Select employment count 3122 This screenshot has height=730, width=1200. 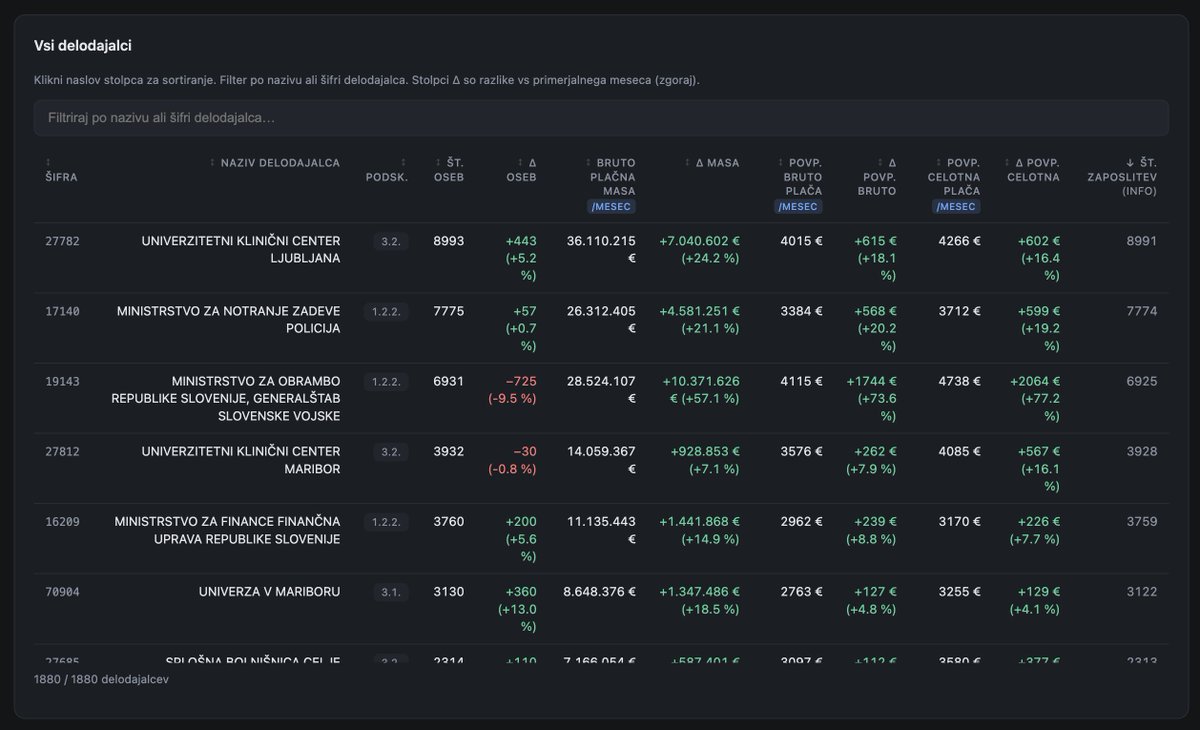pos(1141,591)
